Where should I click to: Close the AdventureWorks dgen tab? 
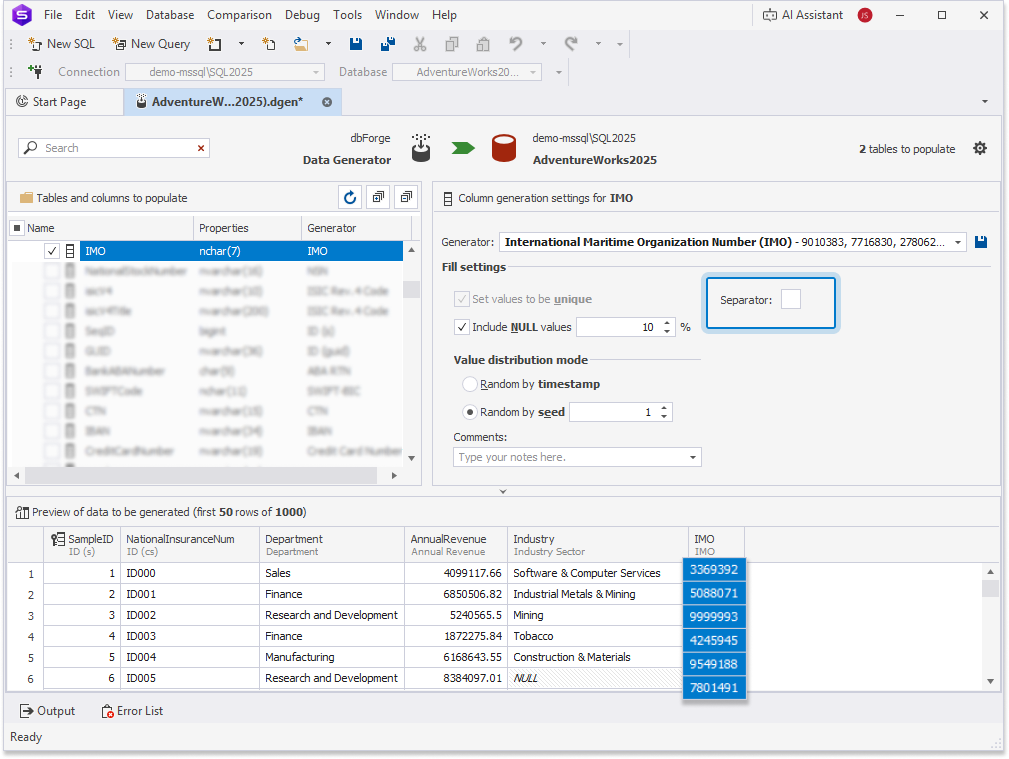point(327,102)
